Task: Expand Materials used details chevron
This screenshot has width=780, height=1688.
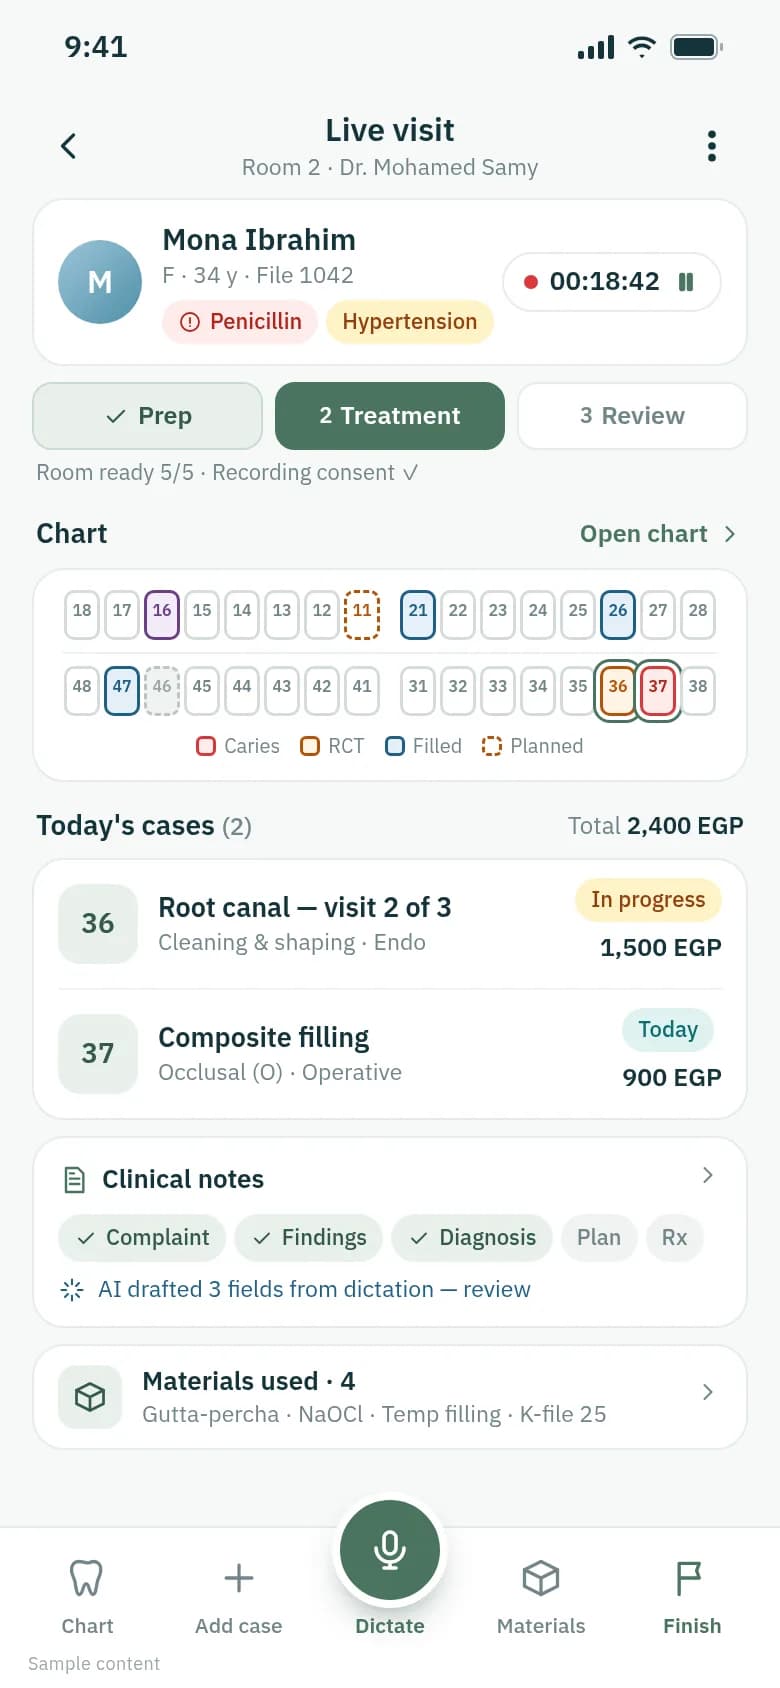Action: coord(708,1392)
